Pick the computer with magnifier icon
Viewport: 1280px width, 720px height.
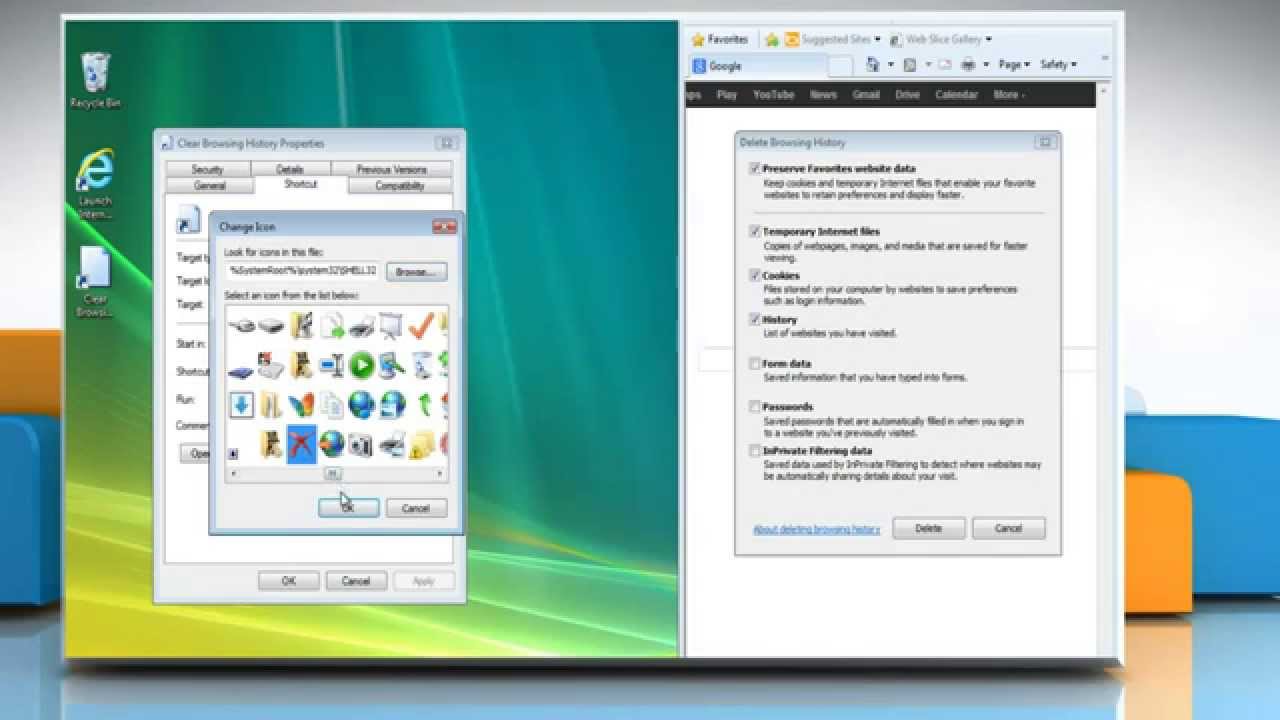coord(392,365)
